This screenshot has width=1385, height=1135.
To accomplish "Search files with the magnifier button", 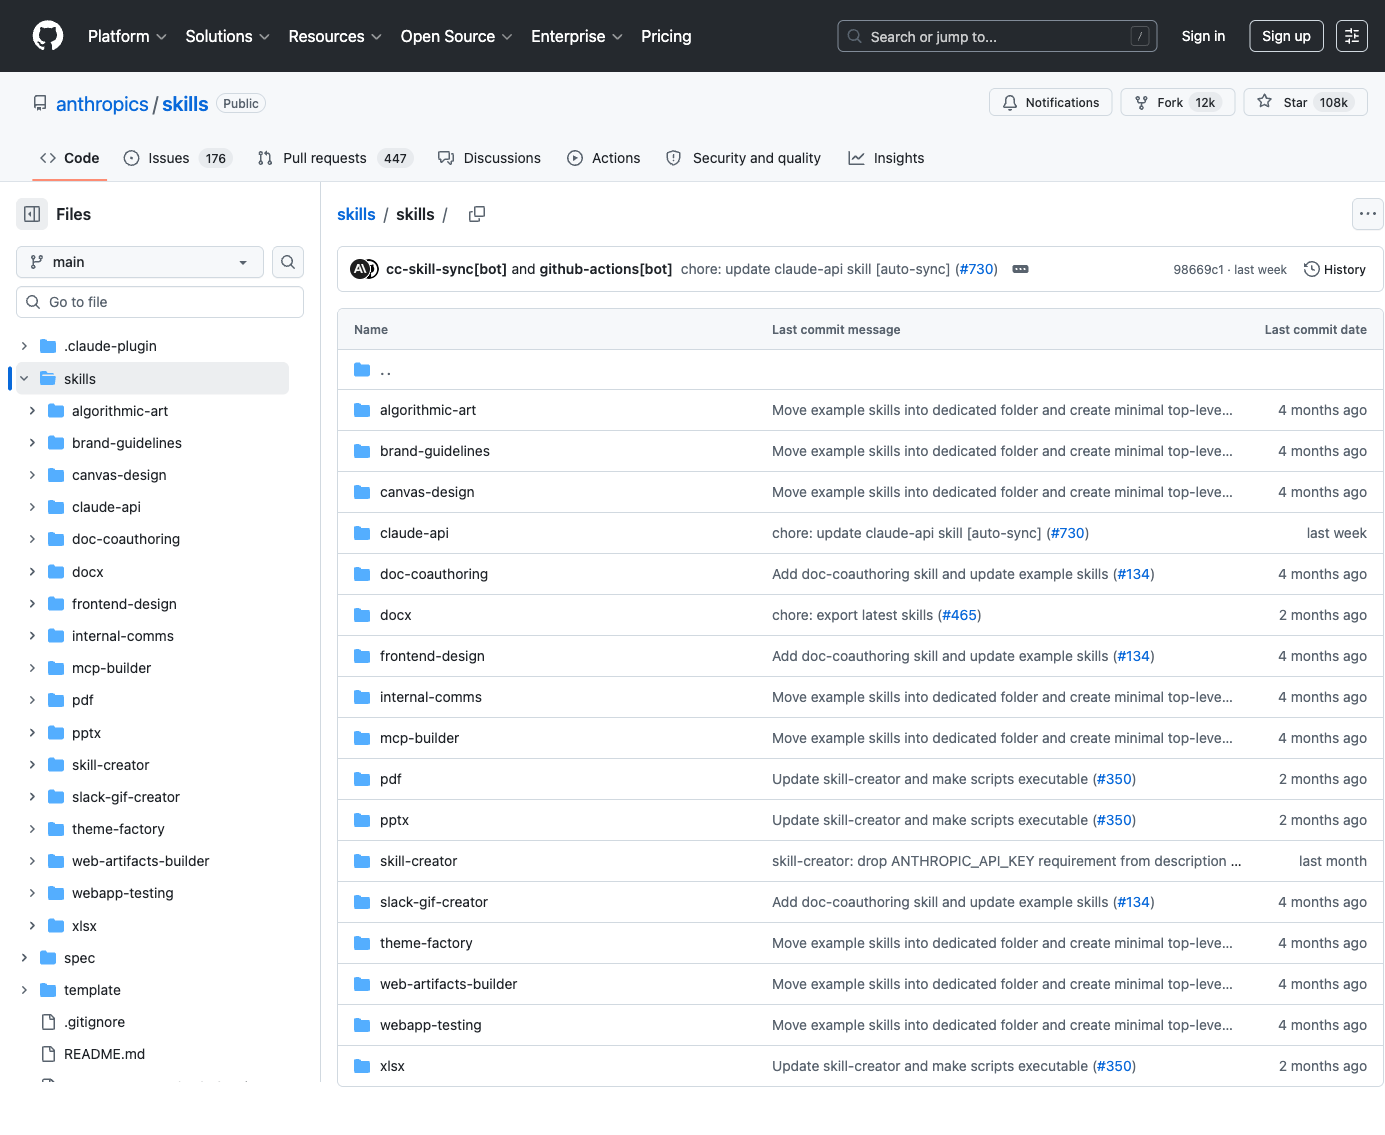I will (x=288, y=262).
